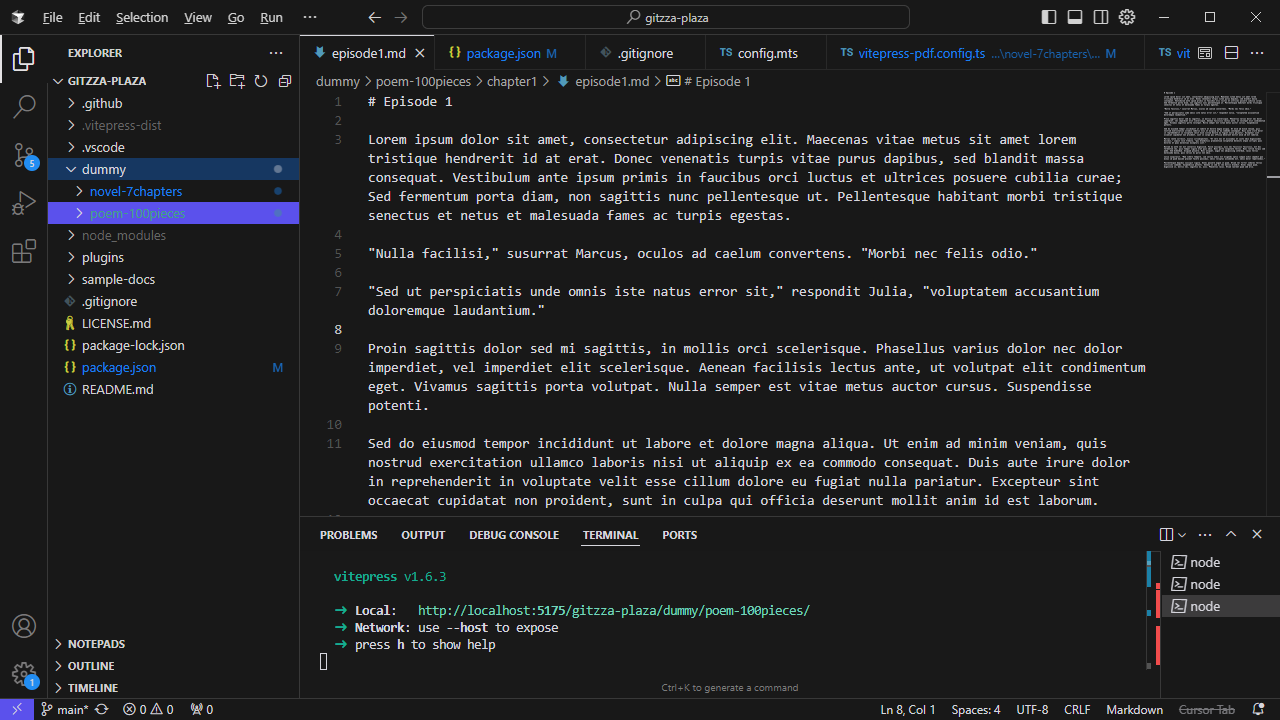Viewport: 1280px width, 720px height.
Task: Go forward using the title bar arrow
Action: [401, 17]
